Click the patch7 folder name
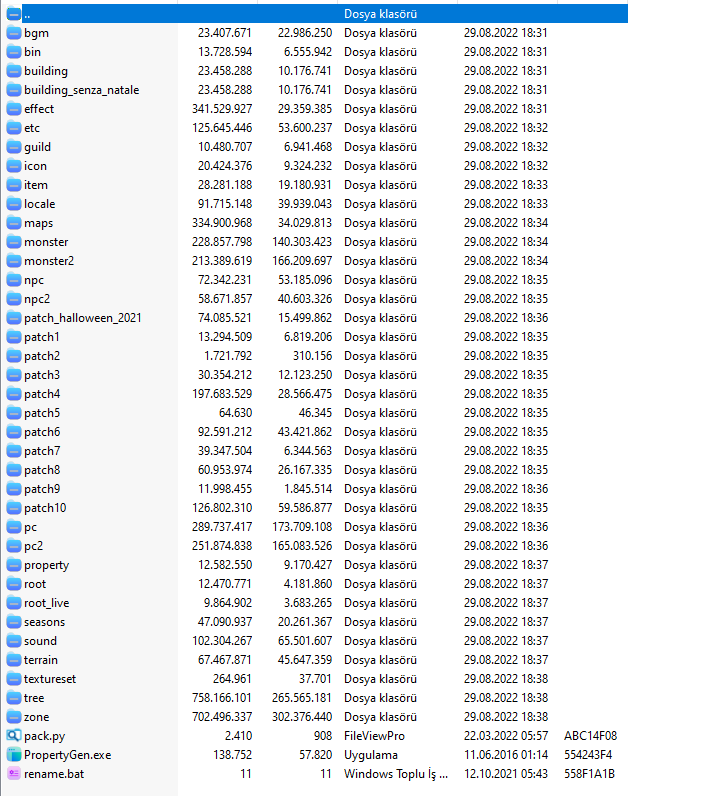726x796 pixels. 42,451
